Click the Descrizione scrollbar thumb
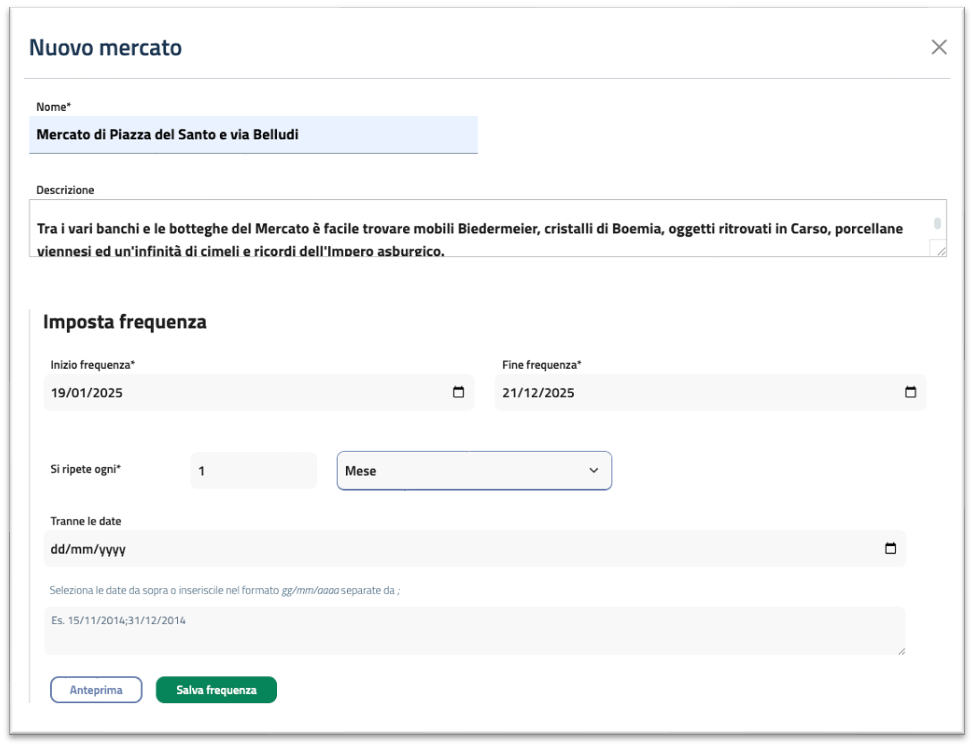972x745 pixels. [937, 223]
